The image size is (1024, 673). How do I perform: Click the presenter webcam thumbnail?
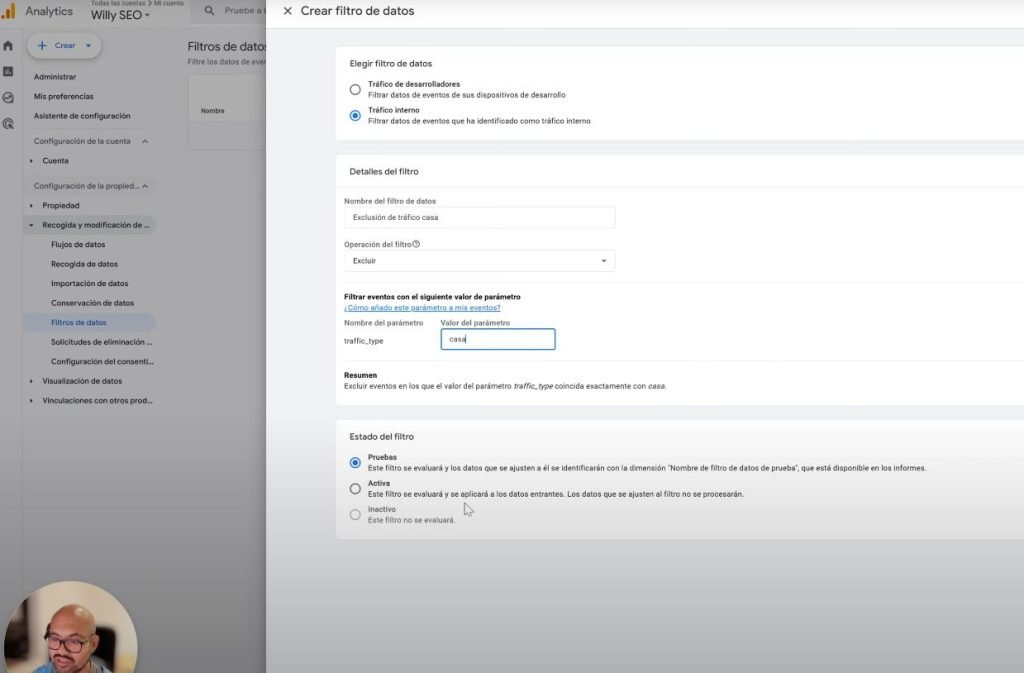tap(71, 628)
